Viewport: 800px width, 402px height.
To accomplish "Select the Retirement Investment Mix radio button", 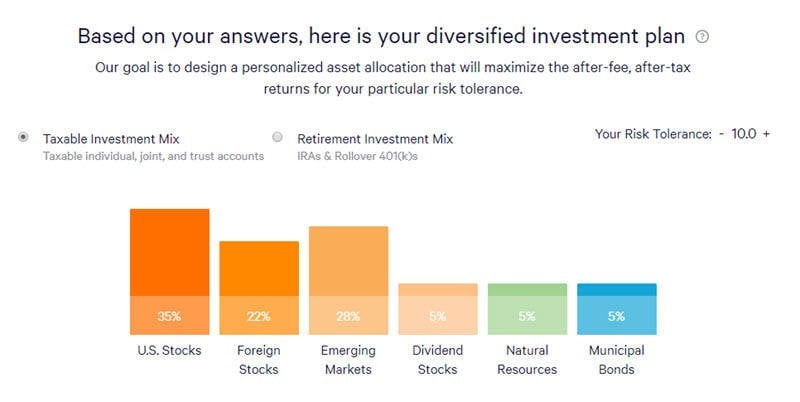I will click(277, 137).
